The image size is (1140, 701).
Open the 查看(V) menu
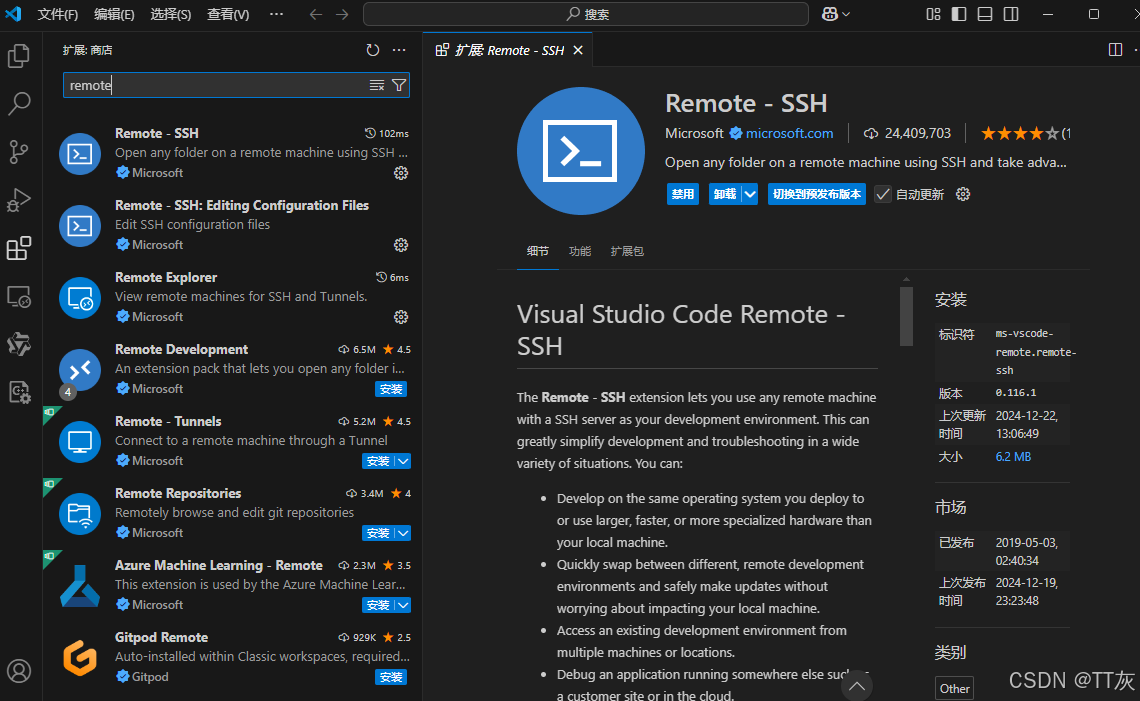(x=228, y=14)
